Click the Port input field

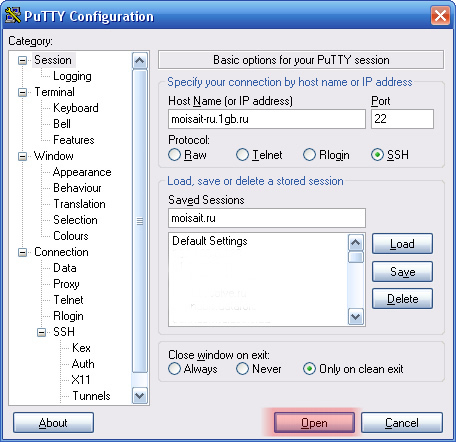402,119
